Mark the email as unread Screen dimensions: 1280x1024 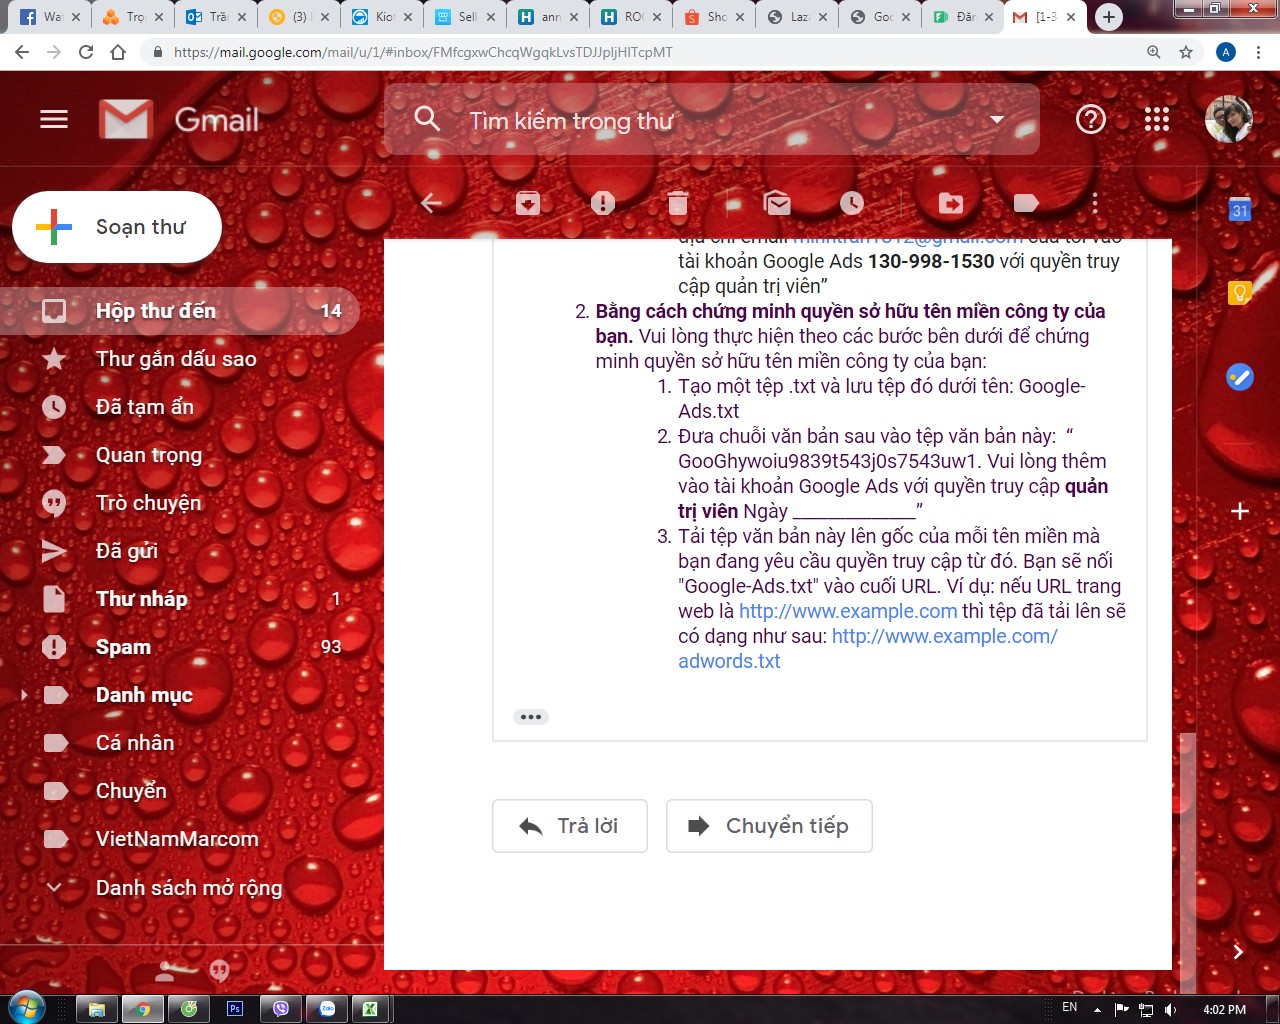point(777,204)
